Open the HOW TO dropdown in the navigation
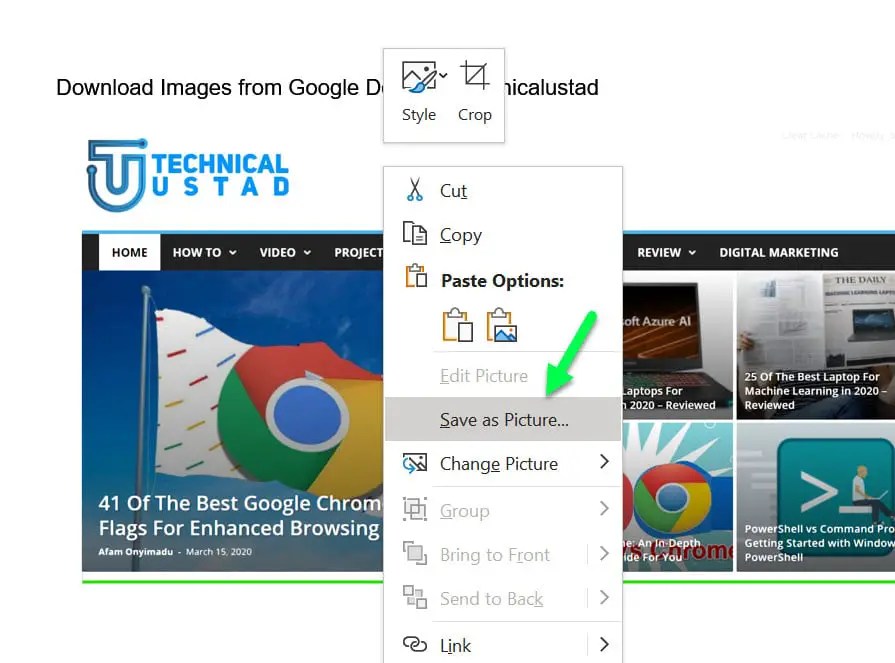 click(x=204, y=252)
